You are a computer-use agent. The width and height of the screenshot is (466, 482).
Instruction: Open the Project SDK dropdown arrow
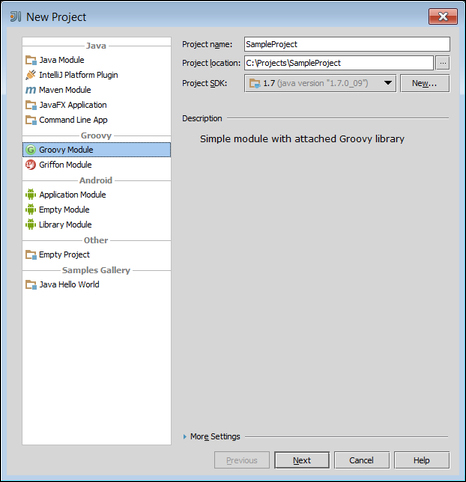click(388, 83)
